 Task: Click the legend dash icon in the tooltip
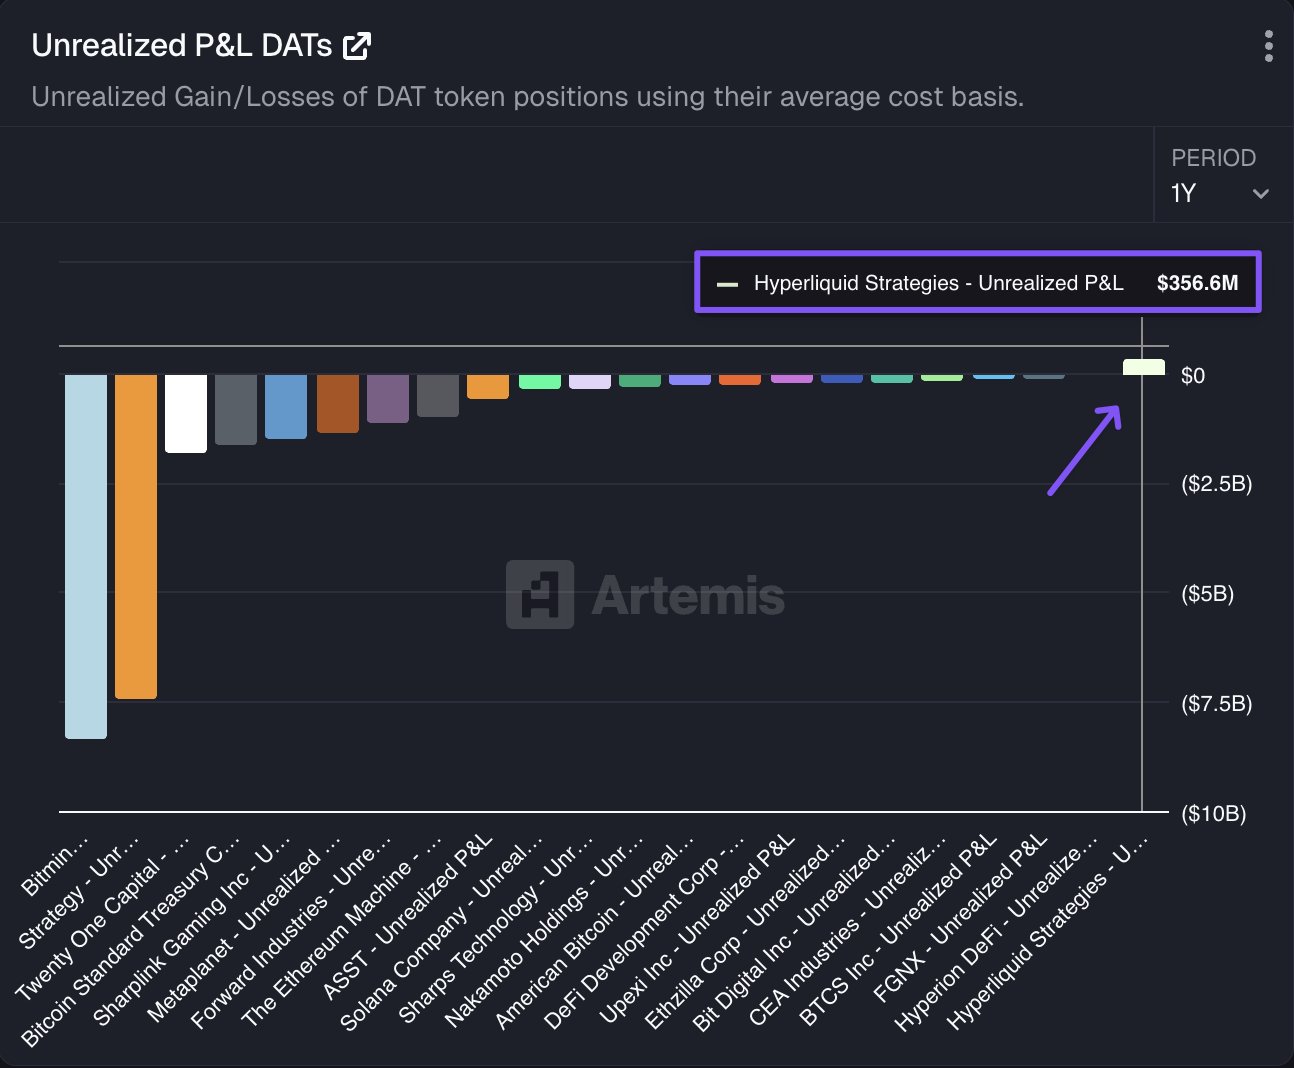coord(729,283)
